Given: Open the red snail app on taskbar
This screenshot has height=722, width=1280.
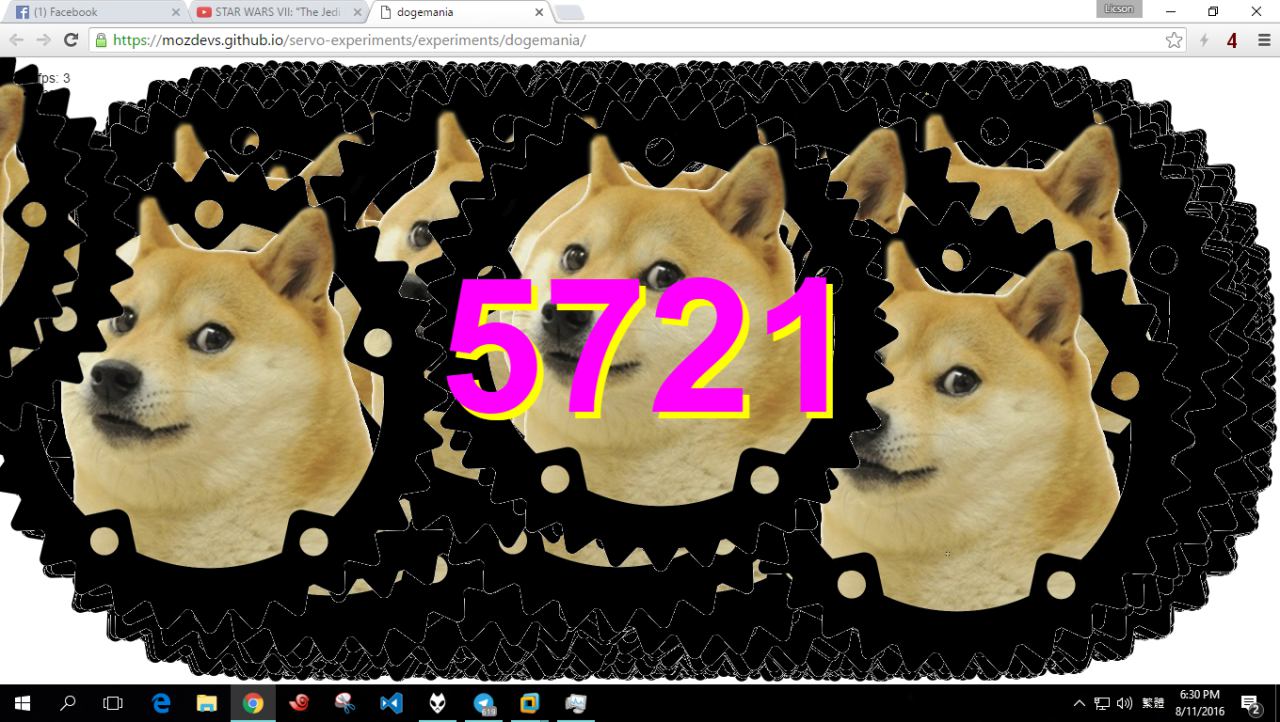Looking at the screenshot, I should click(299, 703).
